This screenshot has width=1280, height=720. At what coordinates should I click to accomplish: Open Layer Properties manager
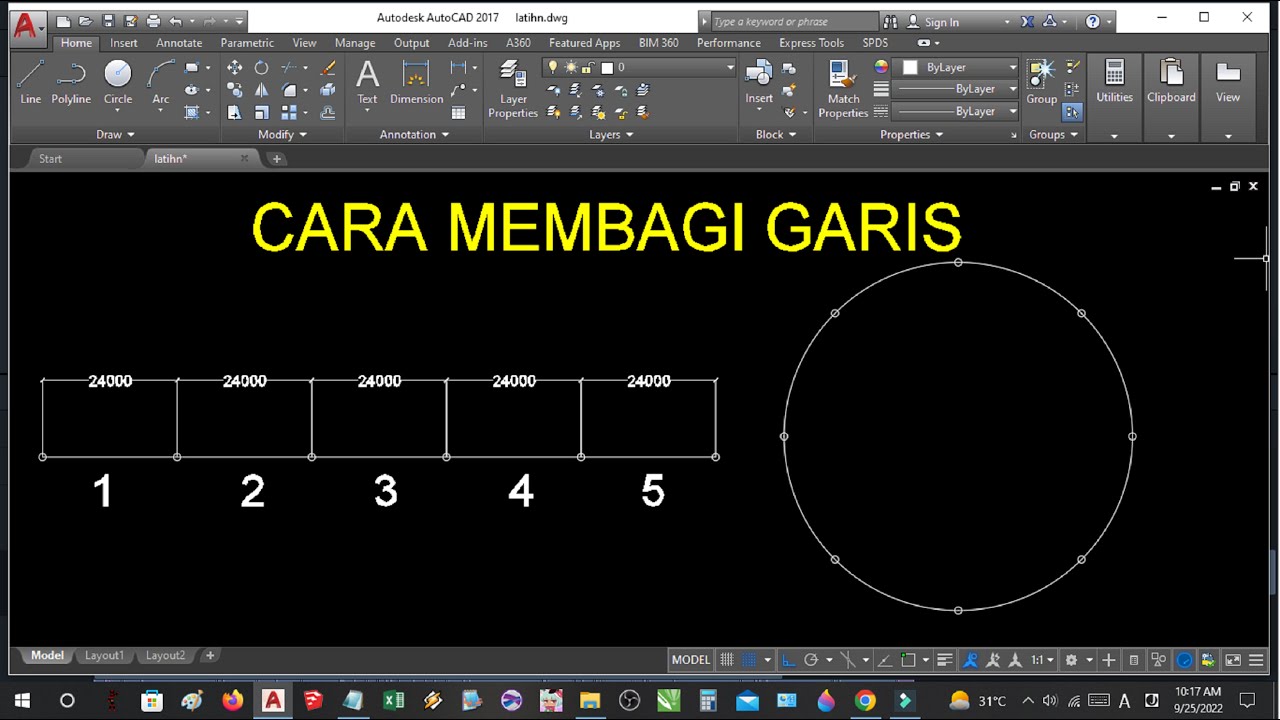click(x=513, y=89)
